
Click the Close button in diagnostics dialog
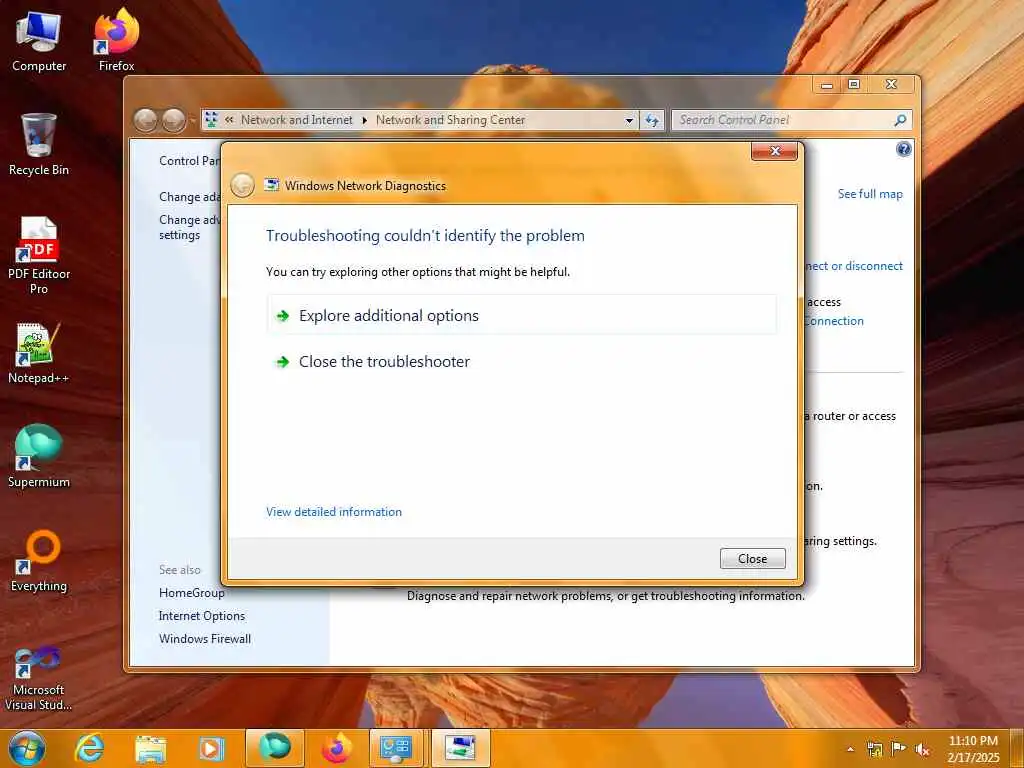[x=752, y=559]
